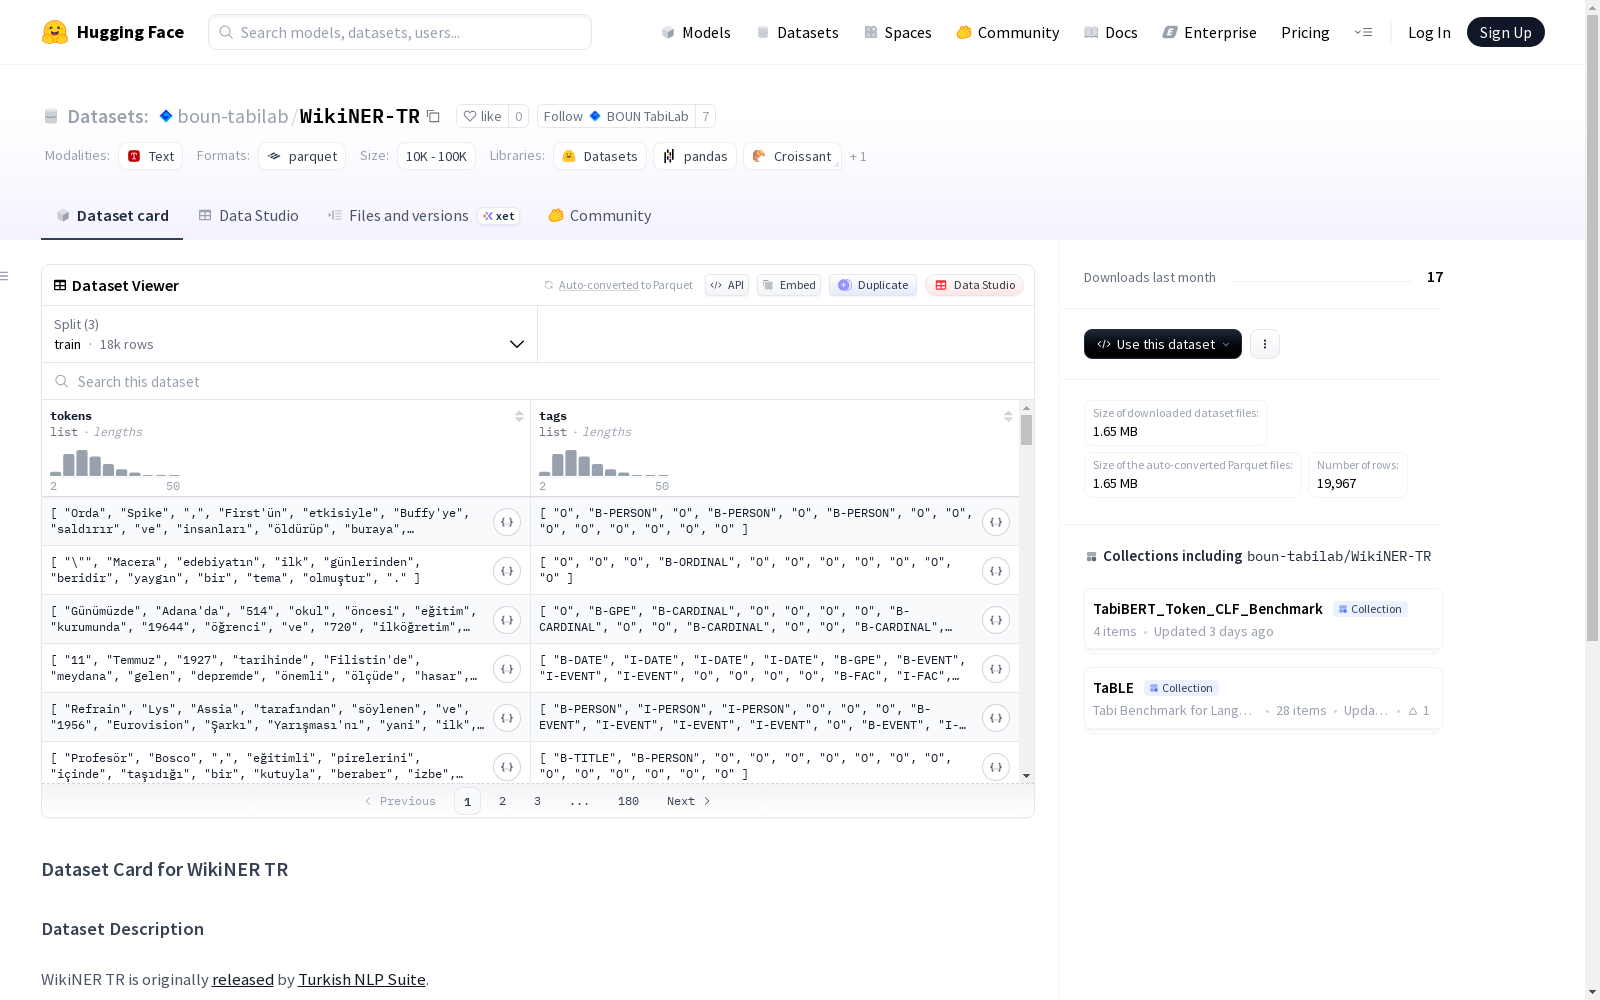Focus the search models, datasets, users field
1600x1000 pixels.
pos(400,32)
